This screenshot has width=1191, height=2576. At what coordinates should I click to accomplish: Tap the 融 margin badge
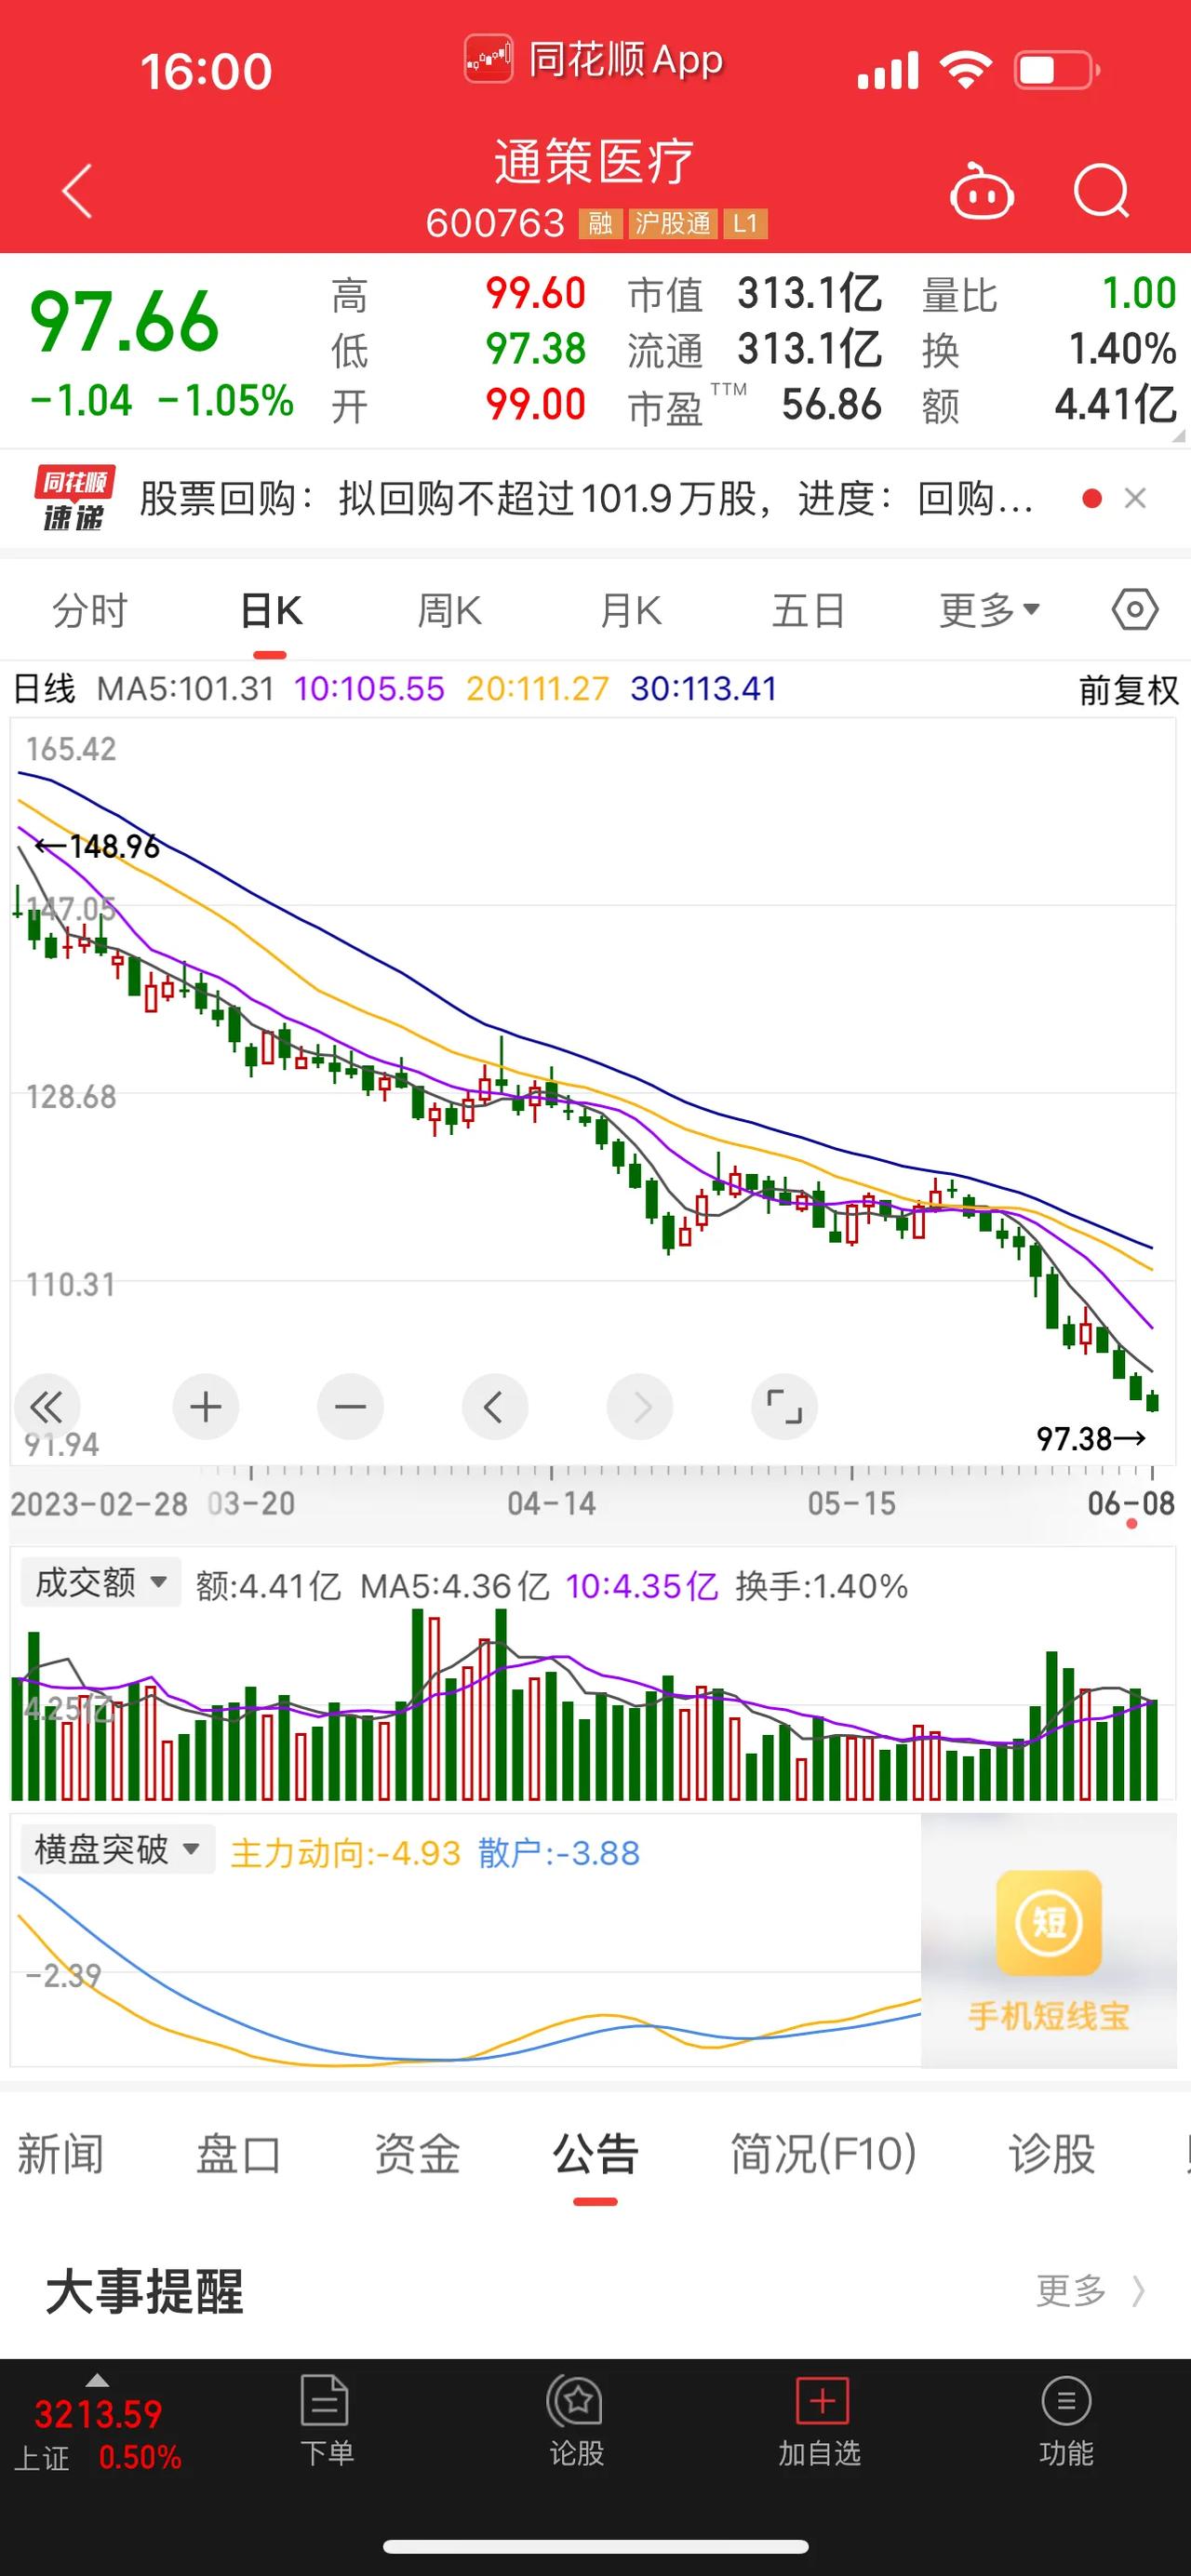[x=600, y=223]
